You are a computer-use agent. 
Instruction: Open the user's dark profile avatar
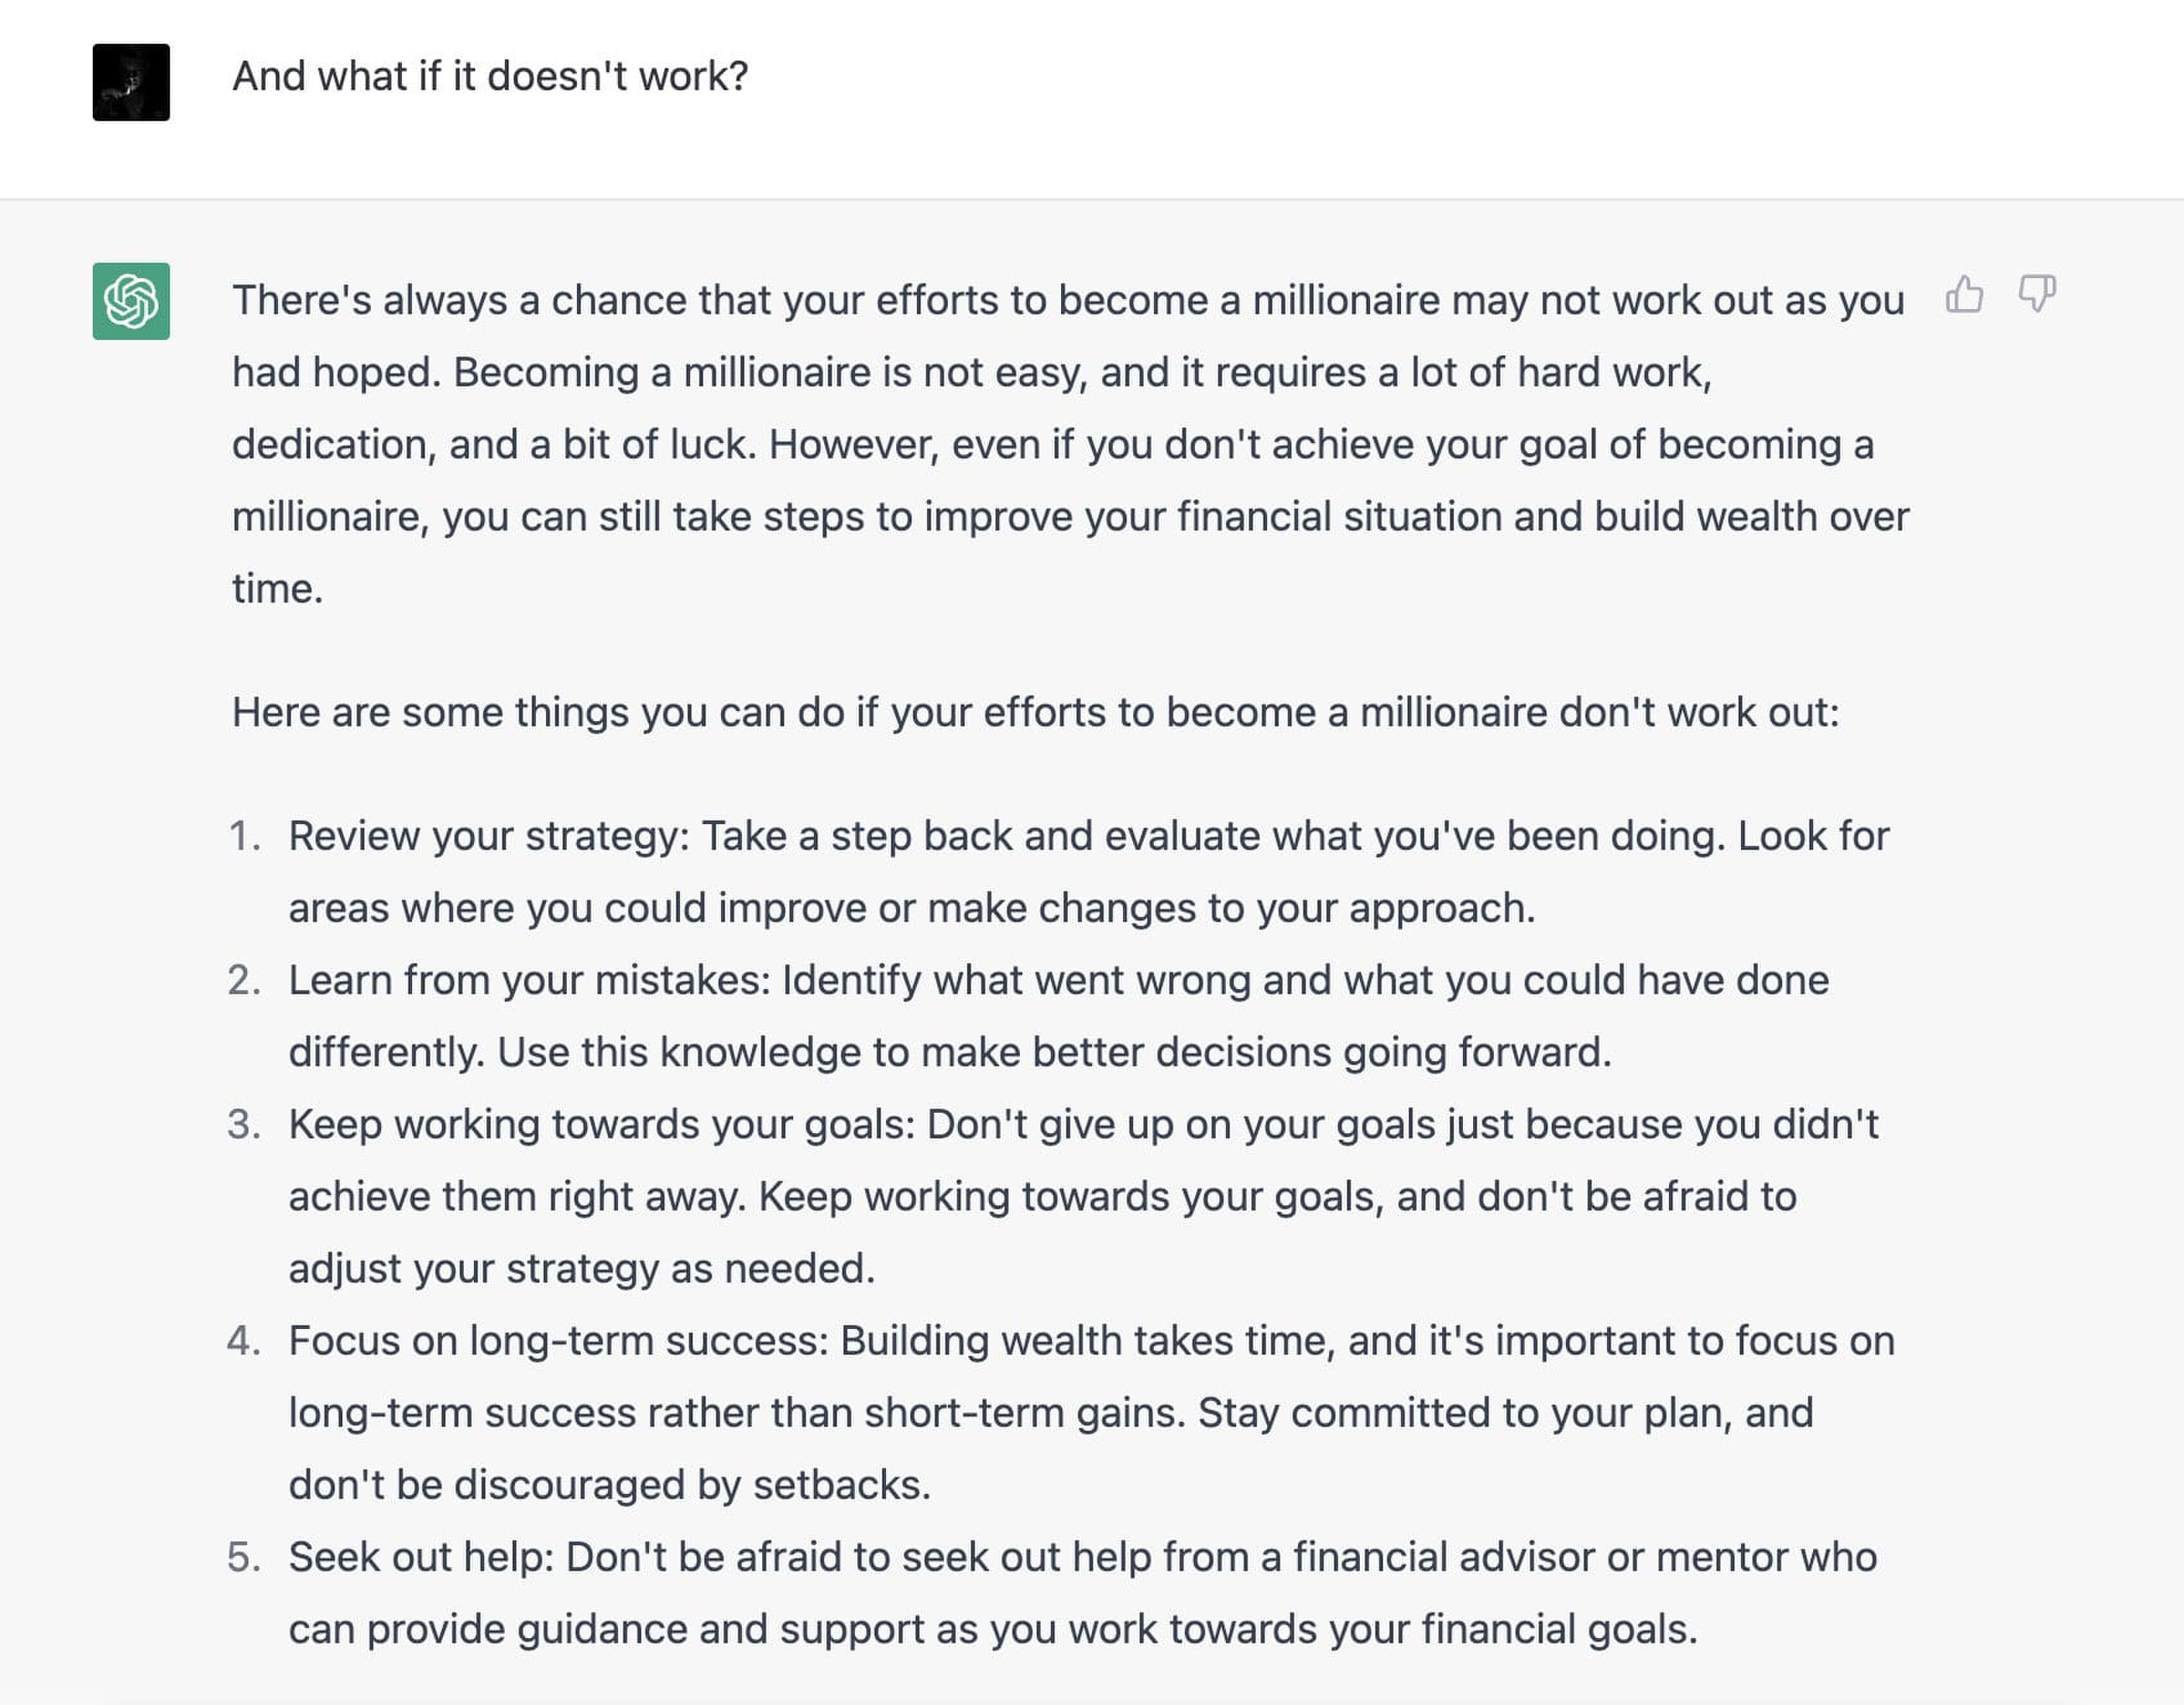[x=131, y=82]
